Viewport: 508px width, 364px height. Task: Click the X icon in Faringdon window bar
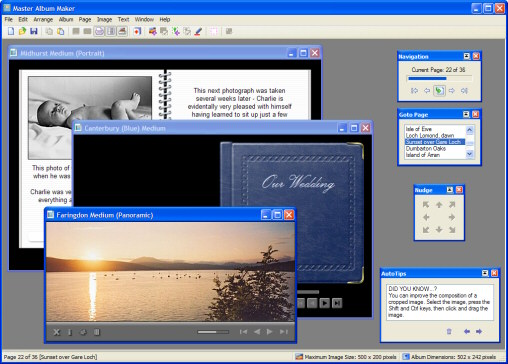click(57, 332)
